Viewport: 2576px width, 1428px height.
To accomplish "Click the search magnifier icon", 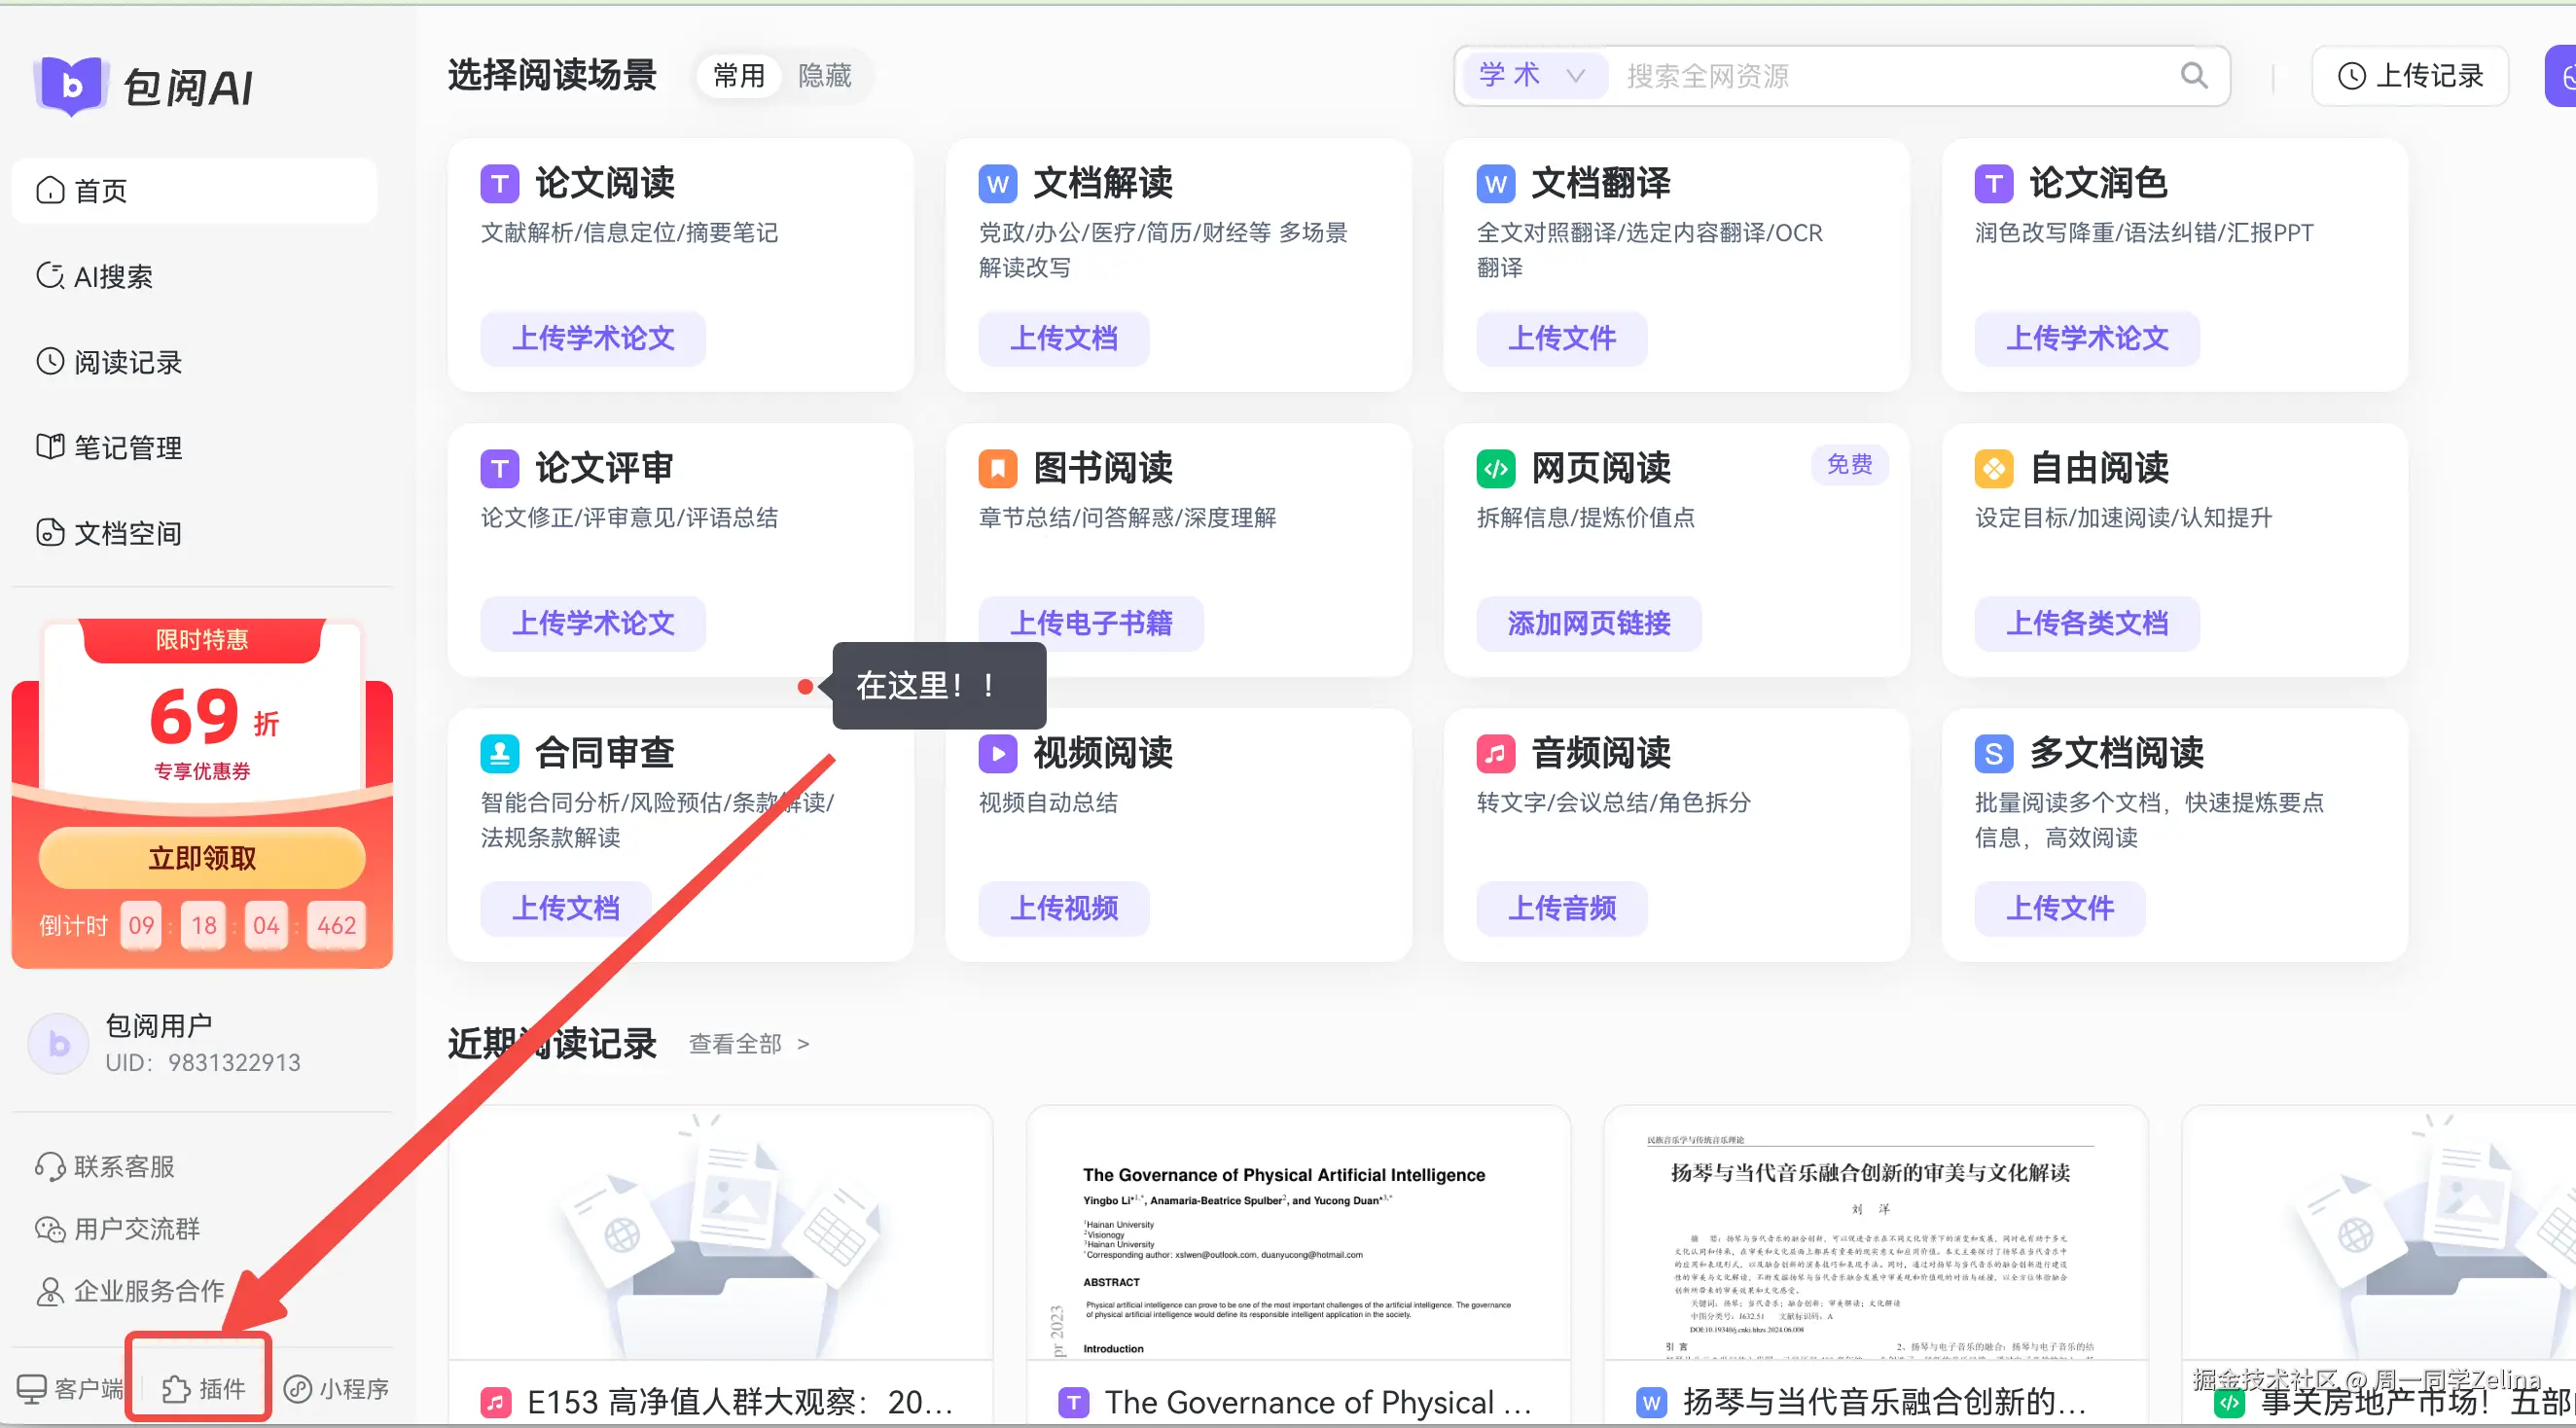I will [2194, 75].
